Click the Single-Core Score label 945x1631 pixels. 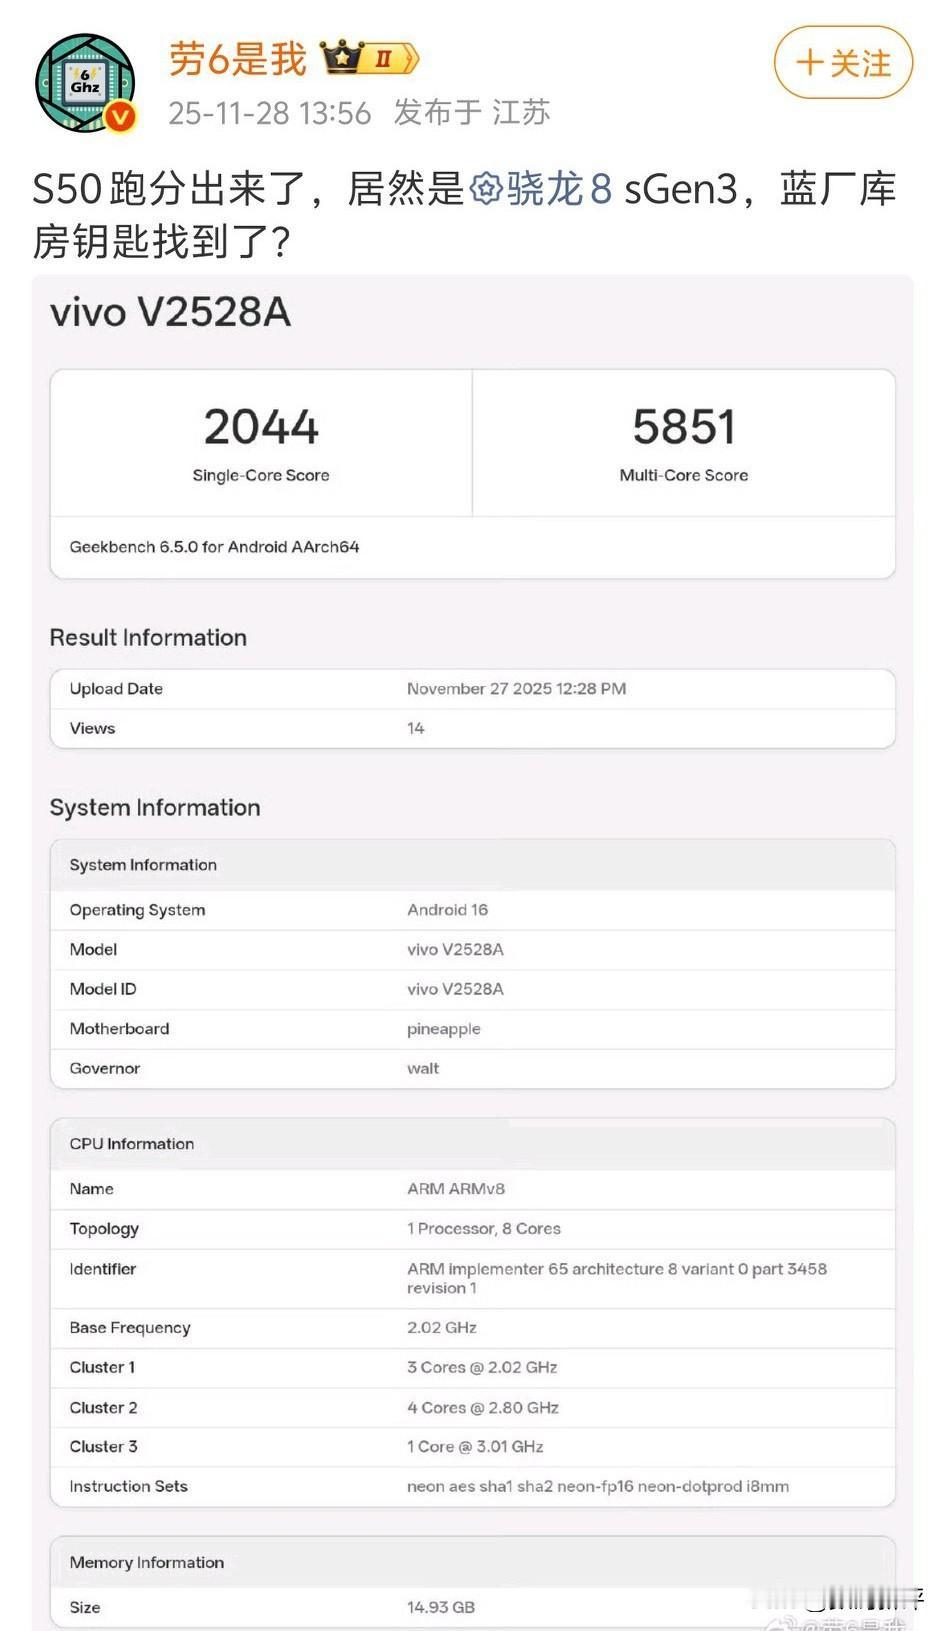tap(261, 476)
